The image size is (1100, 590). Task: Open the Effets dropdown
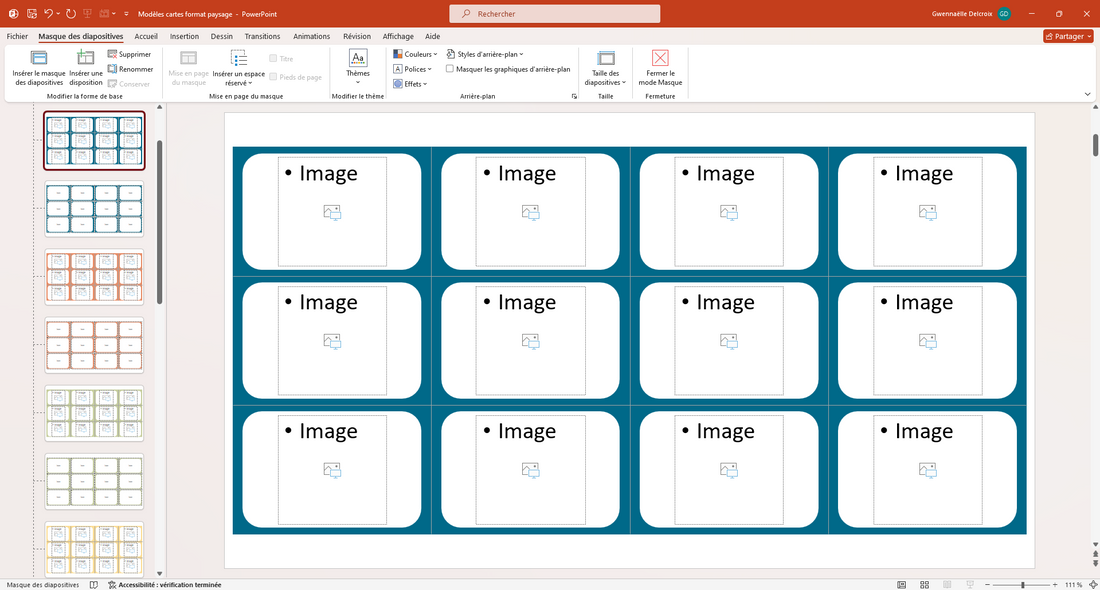(x=410, y=83)
